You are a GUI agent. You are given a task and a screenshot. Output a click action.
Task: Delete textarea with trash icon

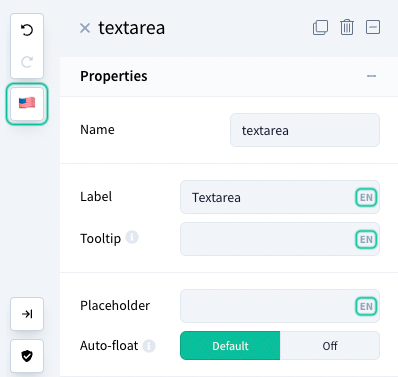347,27
